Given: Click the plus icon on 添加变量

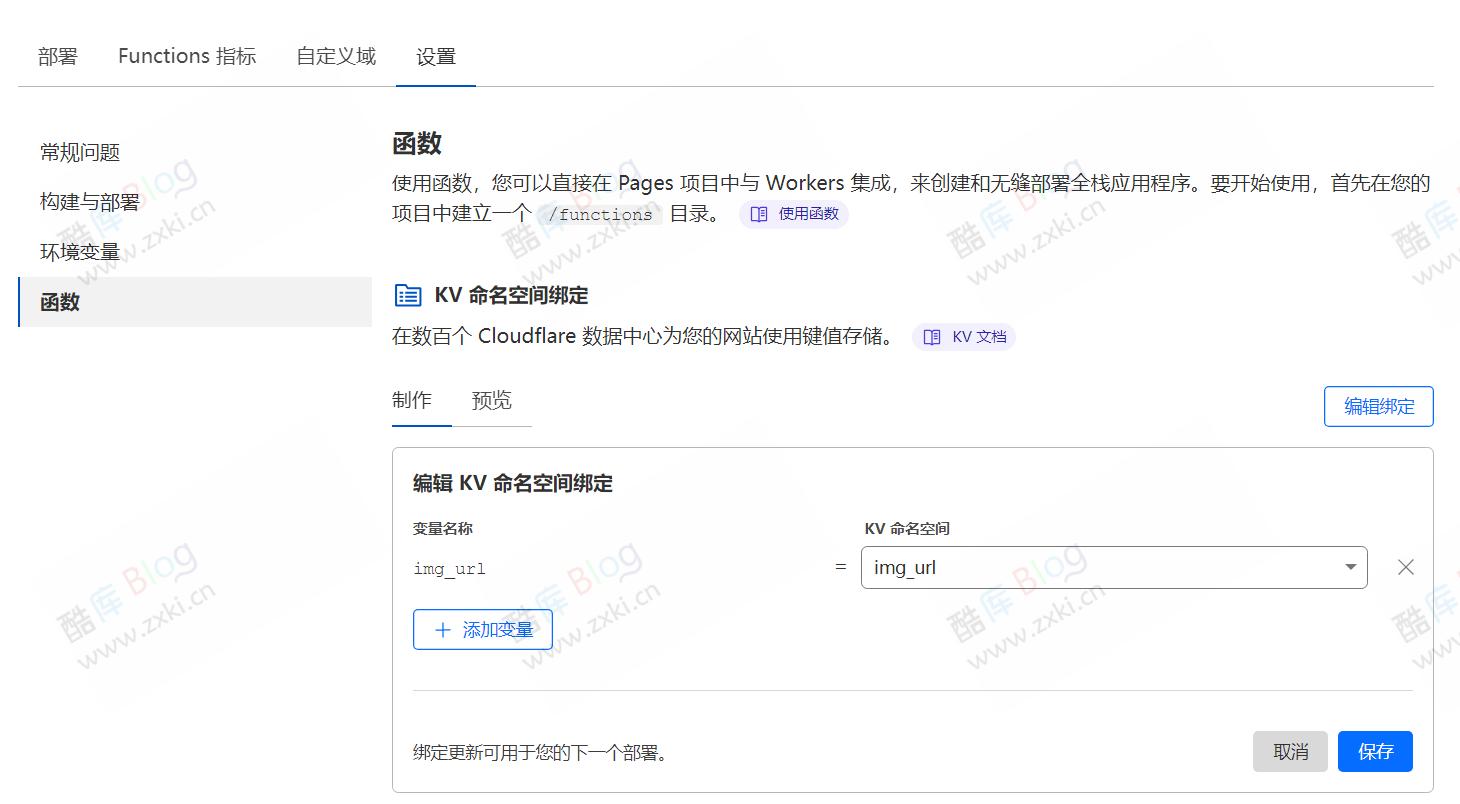Looking at the screenshot, I should [441, 629].
